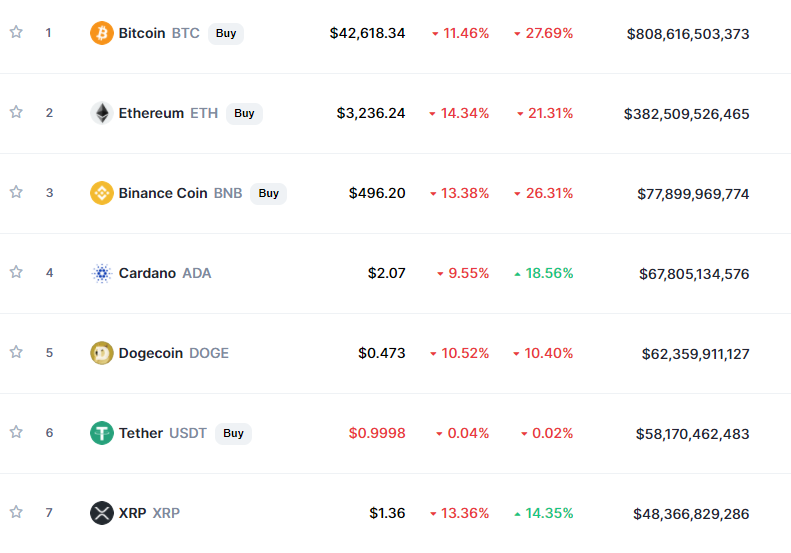791x553 pixels.
Task: Click the Binance Coin logo icon
Action: [x=102, y=193]
